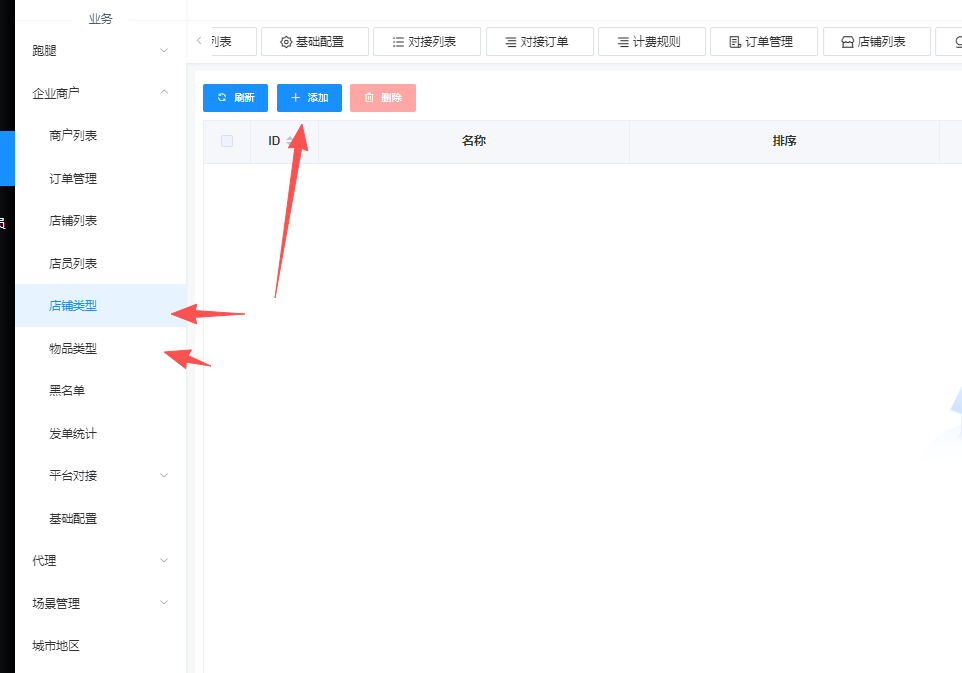Sort the table by ID column arrows
Image resolution: width=962 pixels, height=673 pixels.
pos(290,141)
